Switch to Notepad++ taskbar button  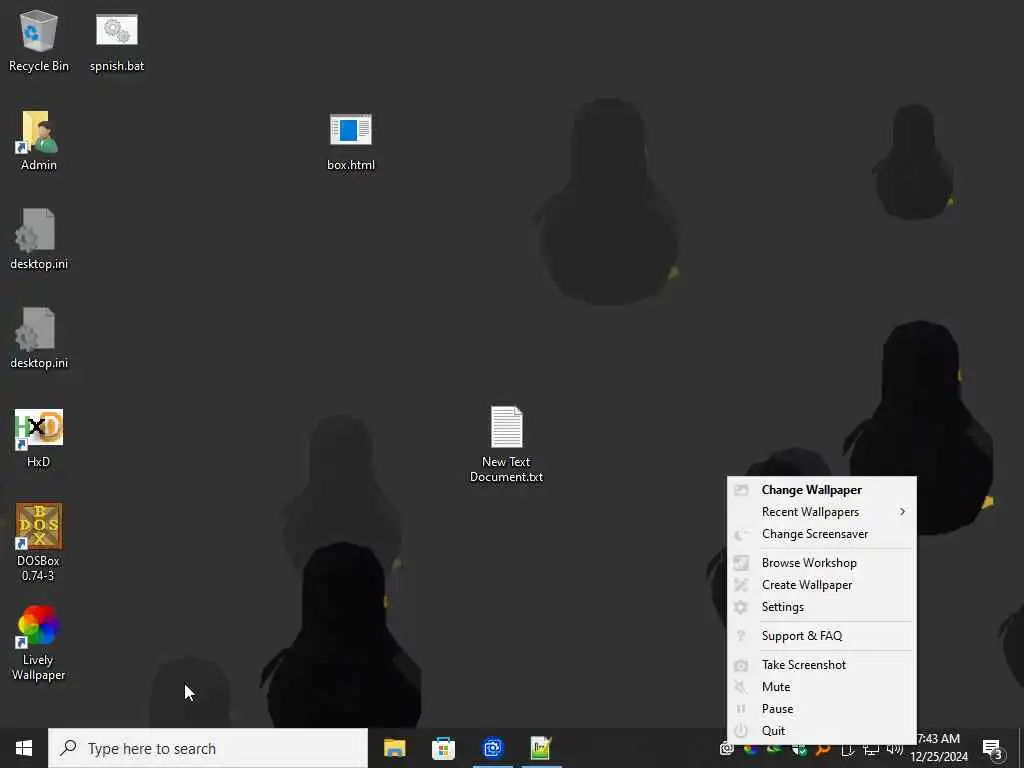(x=541, y=748)
